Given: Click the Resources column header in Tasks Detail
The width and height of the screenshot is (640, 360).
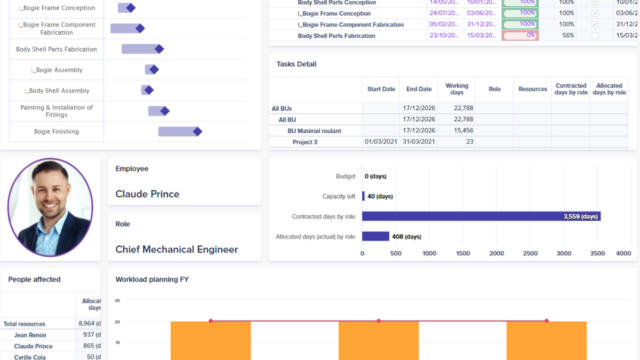Looking at the screenshot, I should click(533, 89).
